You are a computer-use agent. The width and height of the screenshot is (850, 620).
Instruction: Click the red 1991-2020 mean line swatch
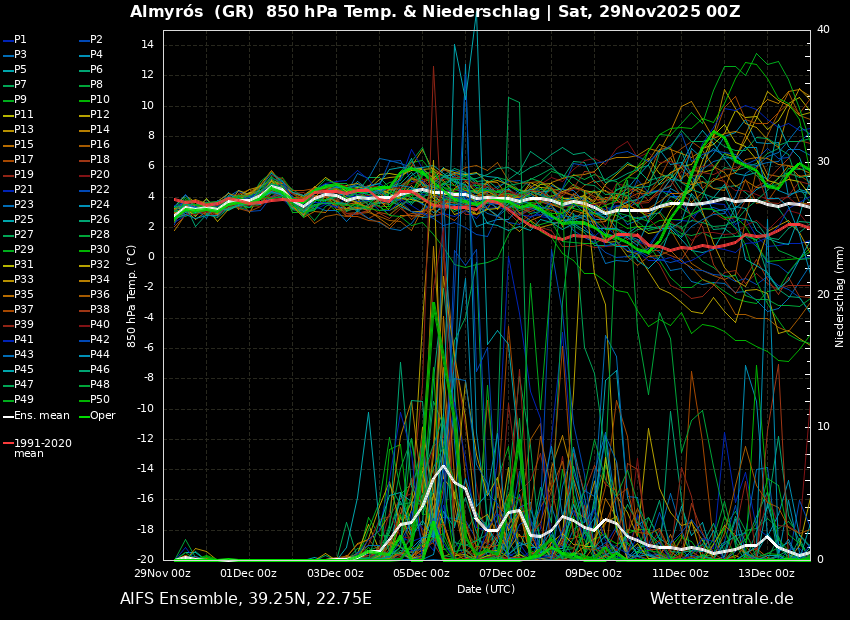[x=8, y=443]
